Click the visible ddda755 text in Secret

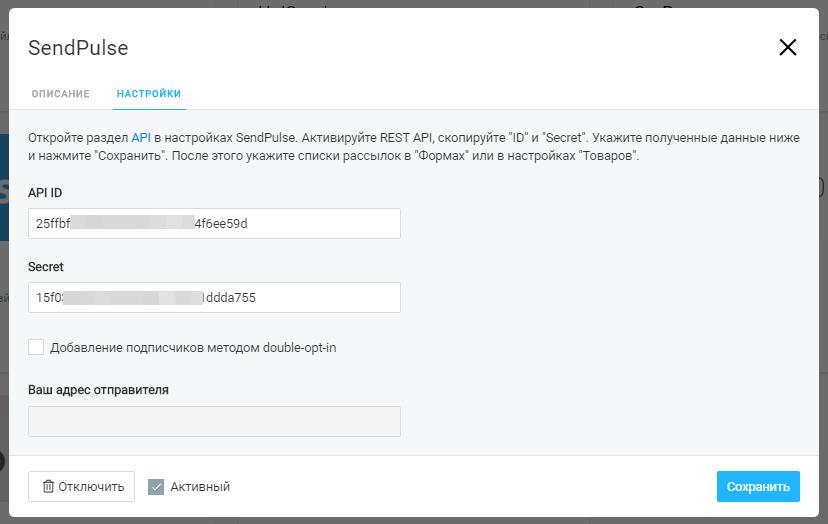231,297
